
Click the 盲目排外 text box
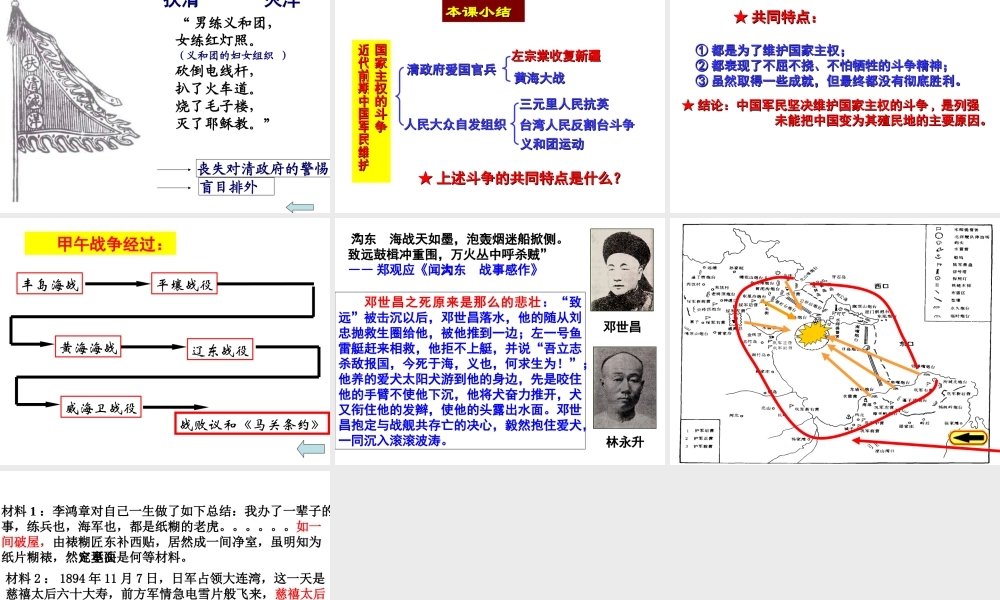pos(236,186)
